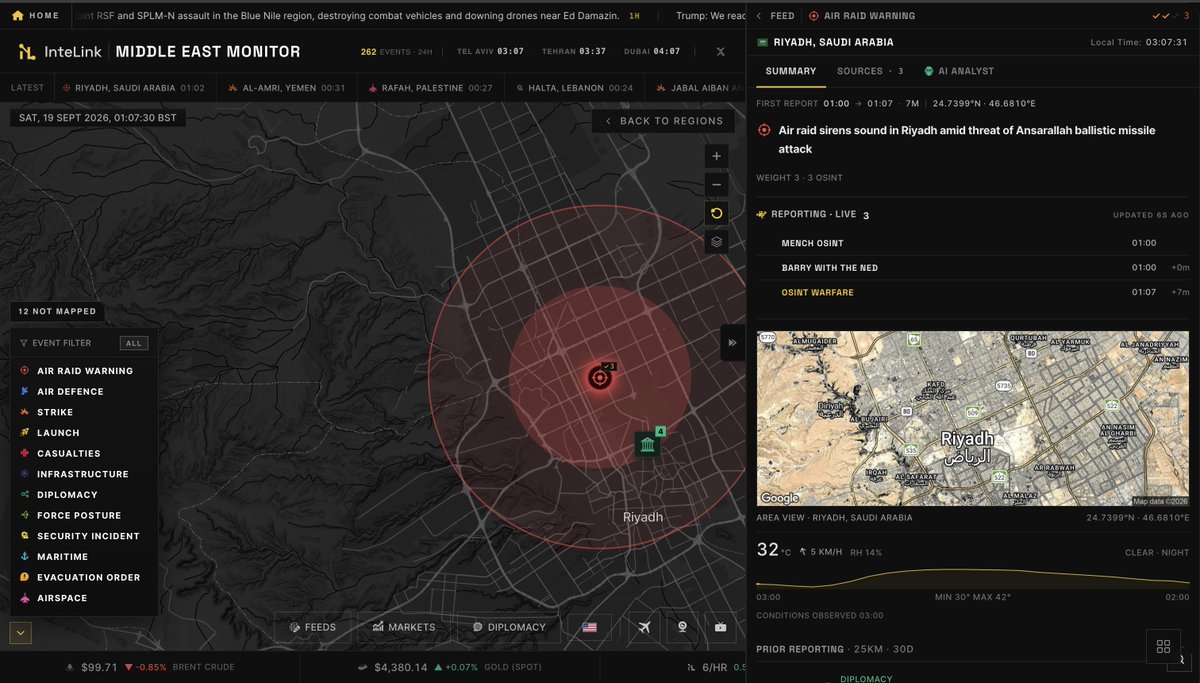Click the InteLink logo
The image size is (1200, 683).
(x=61, y=51)
